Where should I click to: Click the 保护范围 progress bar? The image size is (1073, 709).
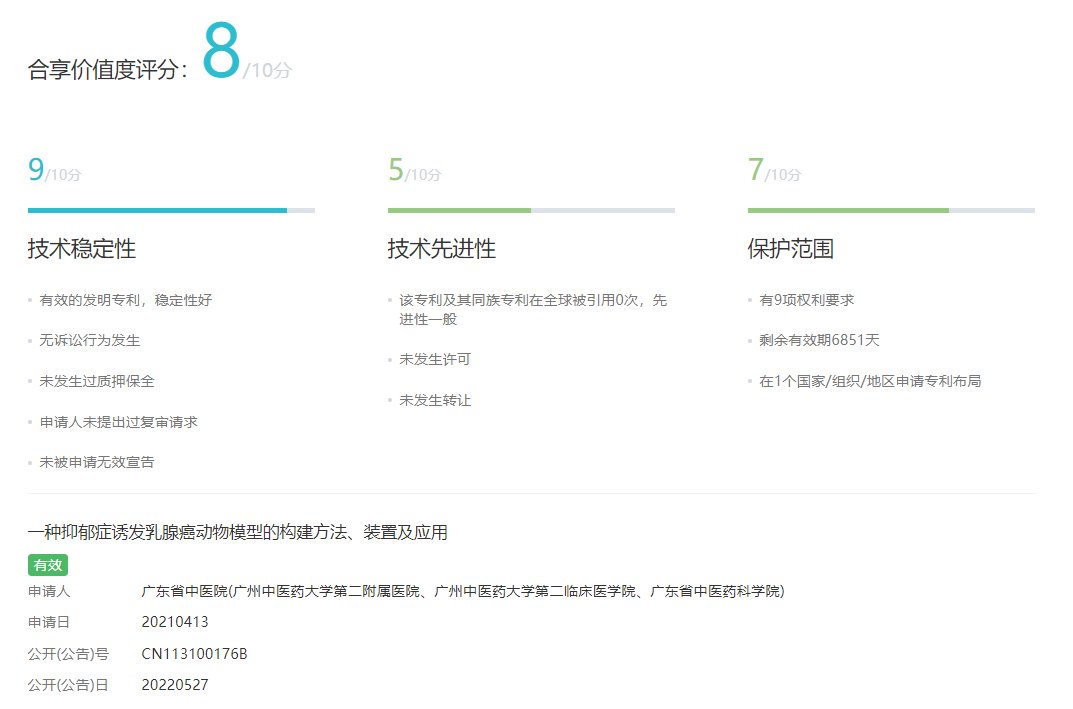coord(848,210)
